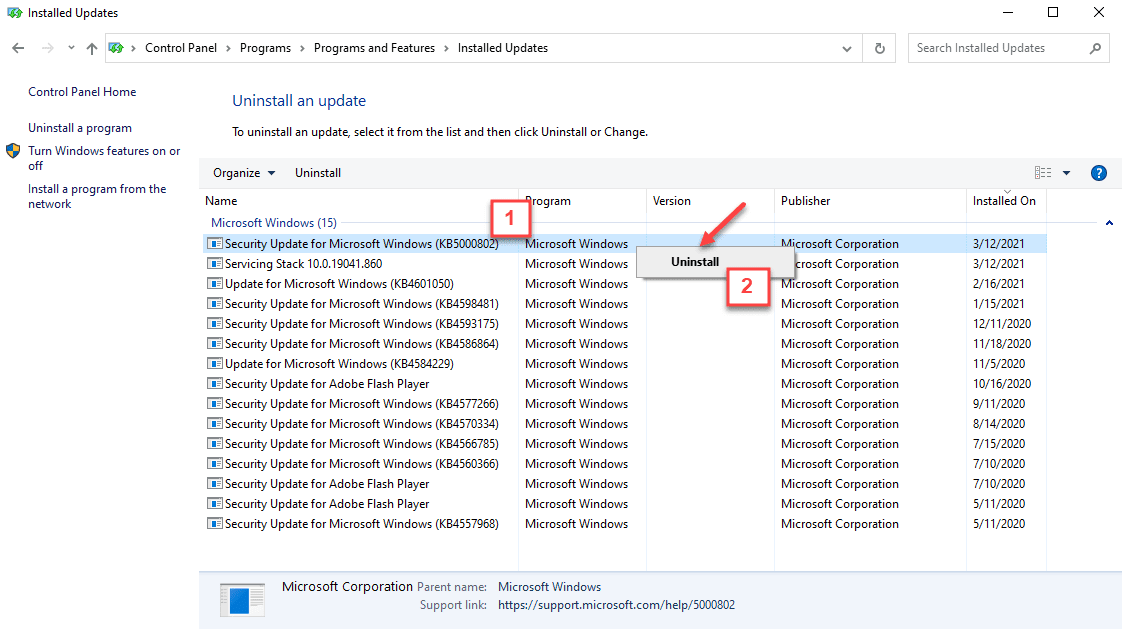The image size is (1122, 629).
Task: Select the KB4557968 security update
Action: [x=625, y=525]
